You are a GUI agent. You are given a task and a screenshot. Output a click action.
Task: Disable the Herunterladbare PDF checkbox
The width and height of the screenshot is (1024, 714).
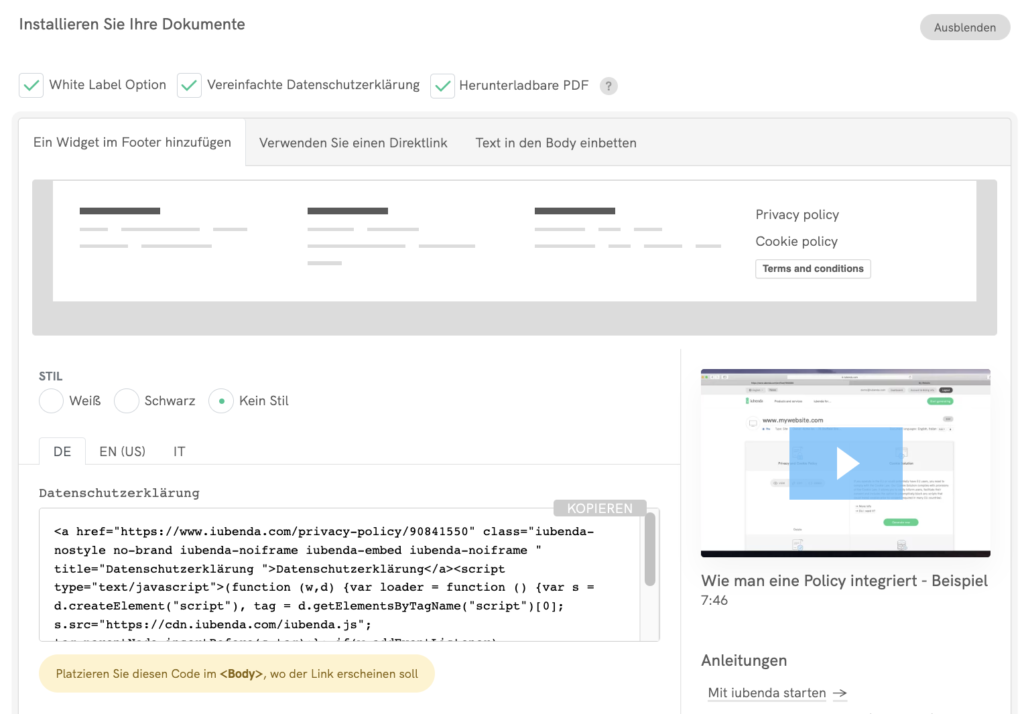[x=442, y=86]
